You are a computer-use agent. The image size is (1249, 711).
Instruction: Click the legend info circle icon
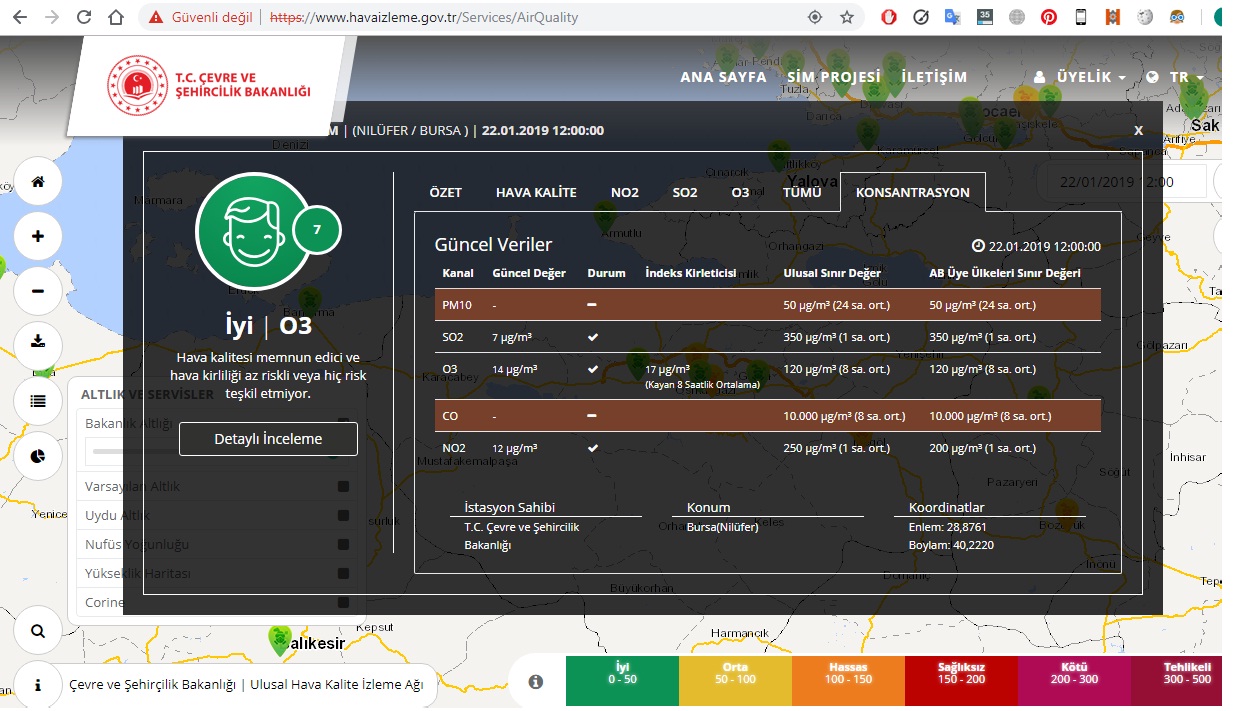click(x=536, y=682)
